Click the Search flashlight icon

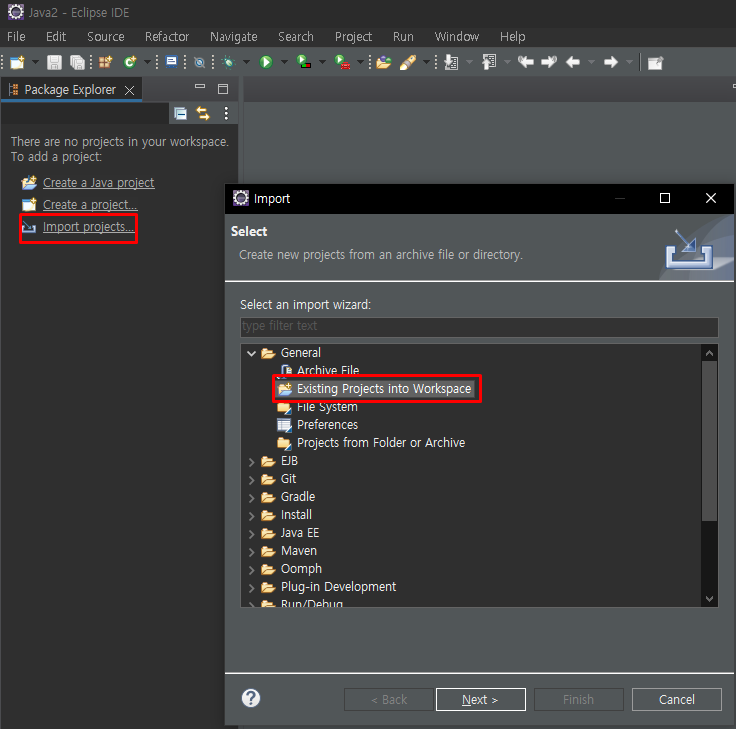coord(408,62)
